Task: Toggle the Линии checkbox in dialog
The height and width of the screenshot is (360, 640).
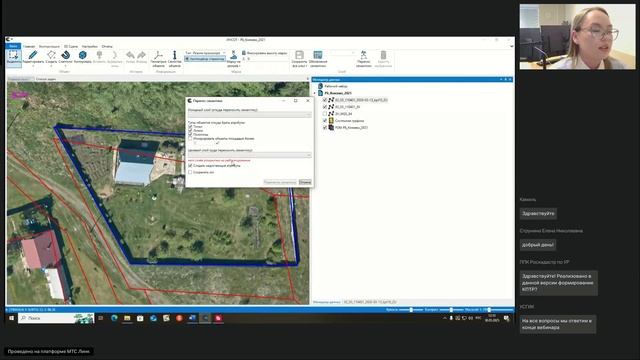Action: pyautogui.click(x=190, y=131)
